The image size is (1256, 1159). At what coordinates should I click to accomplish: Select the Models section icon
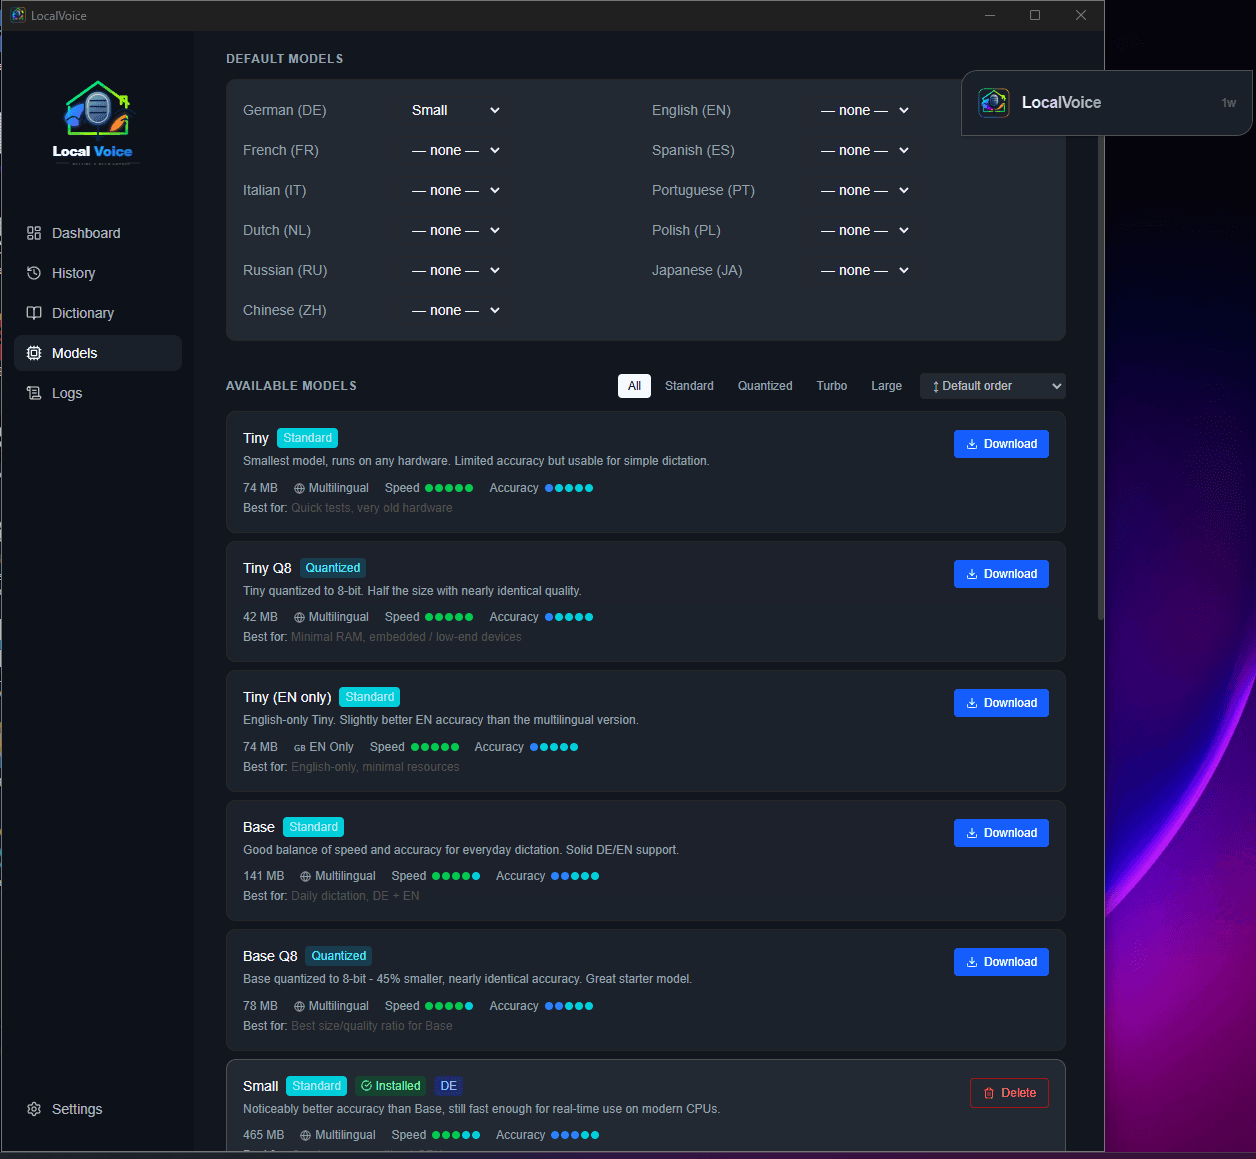[33, 352]
